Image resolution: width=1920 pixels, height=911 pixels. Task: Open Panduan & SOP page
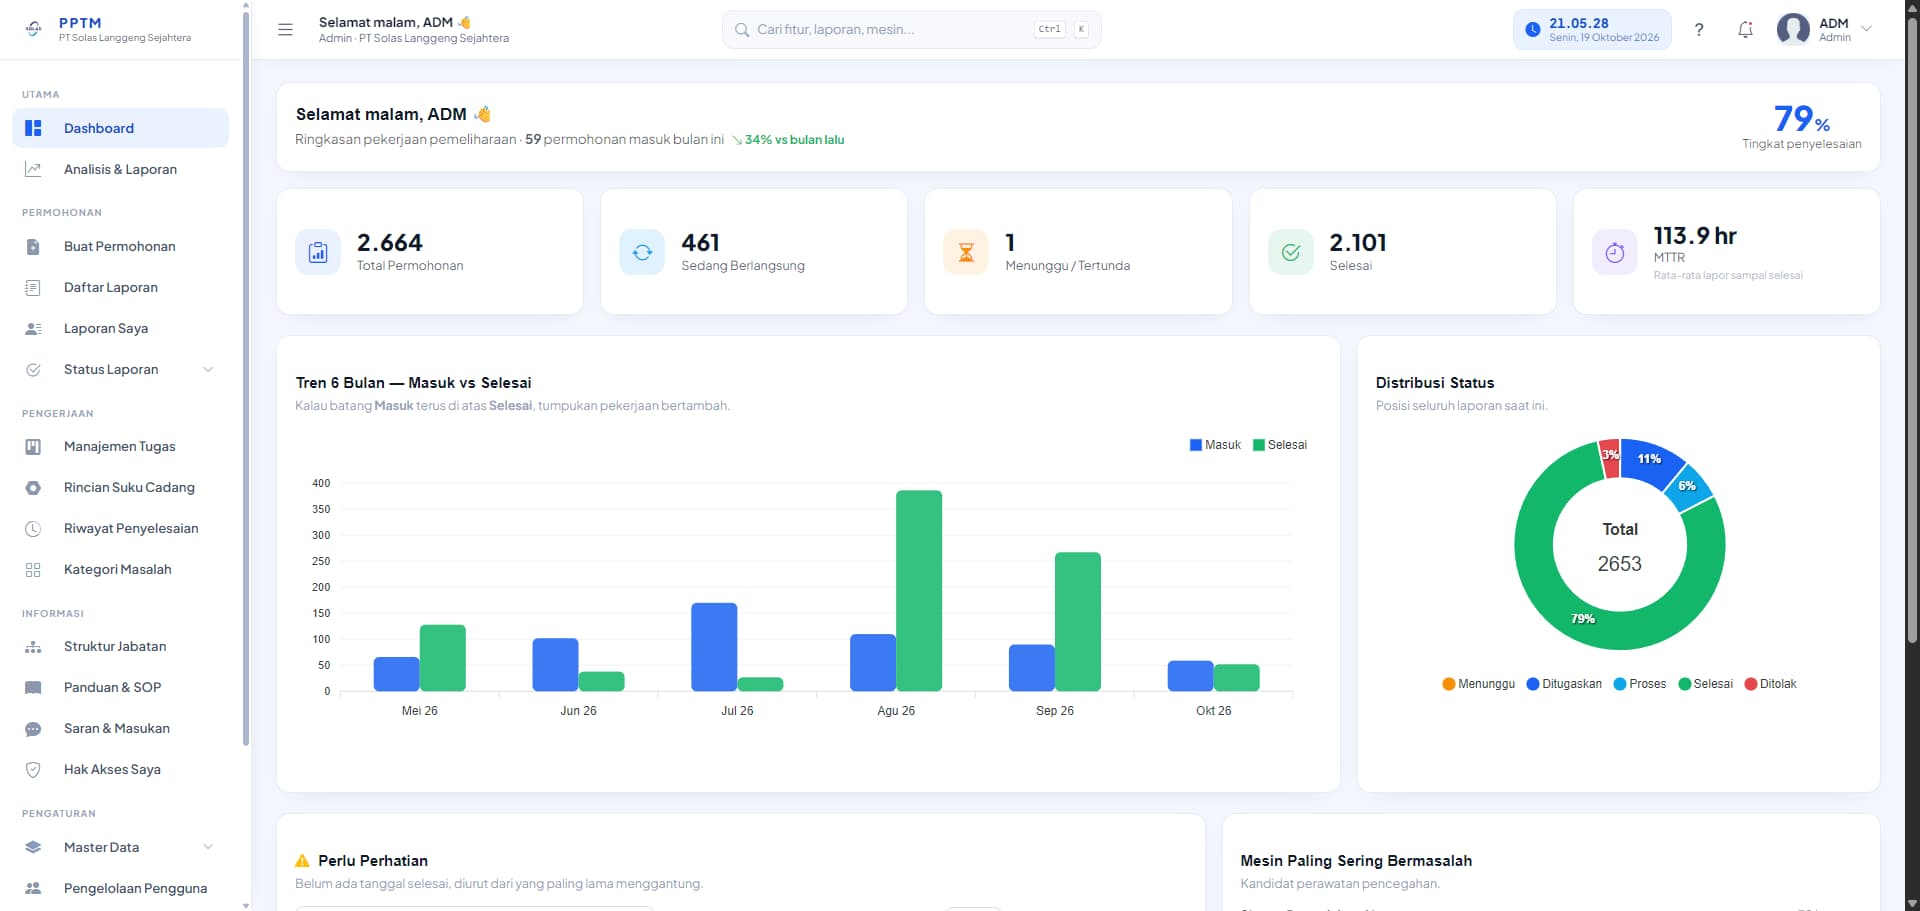click(x=120, y=687)
